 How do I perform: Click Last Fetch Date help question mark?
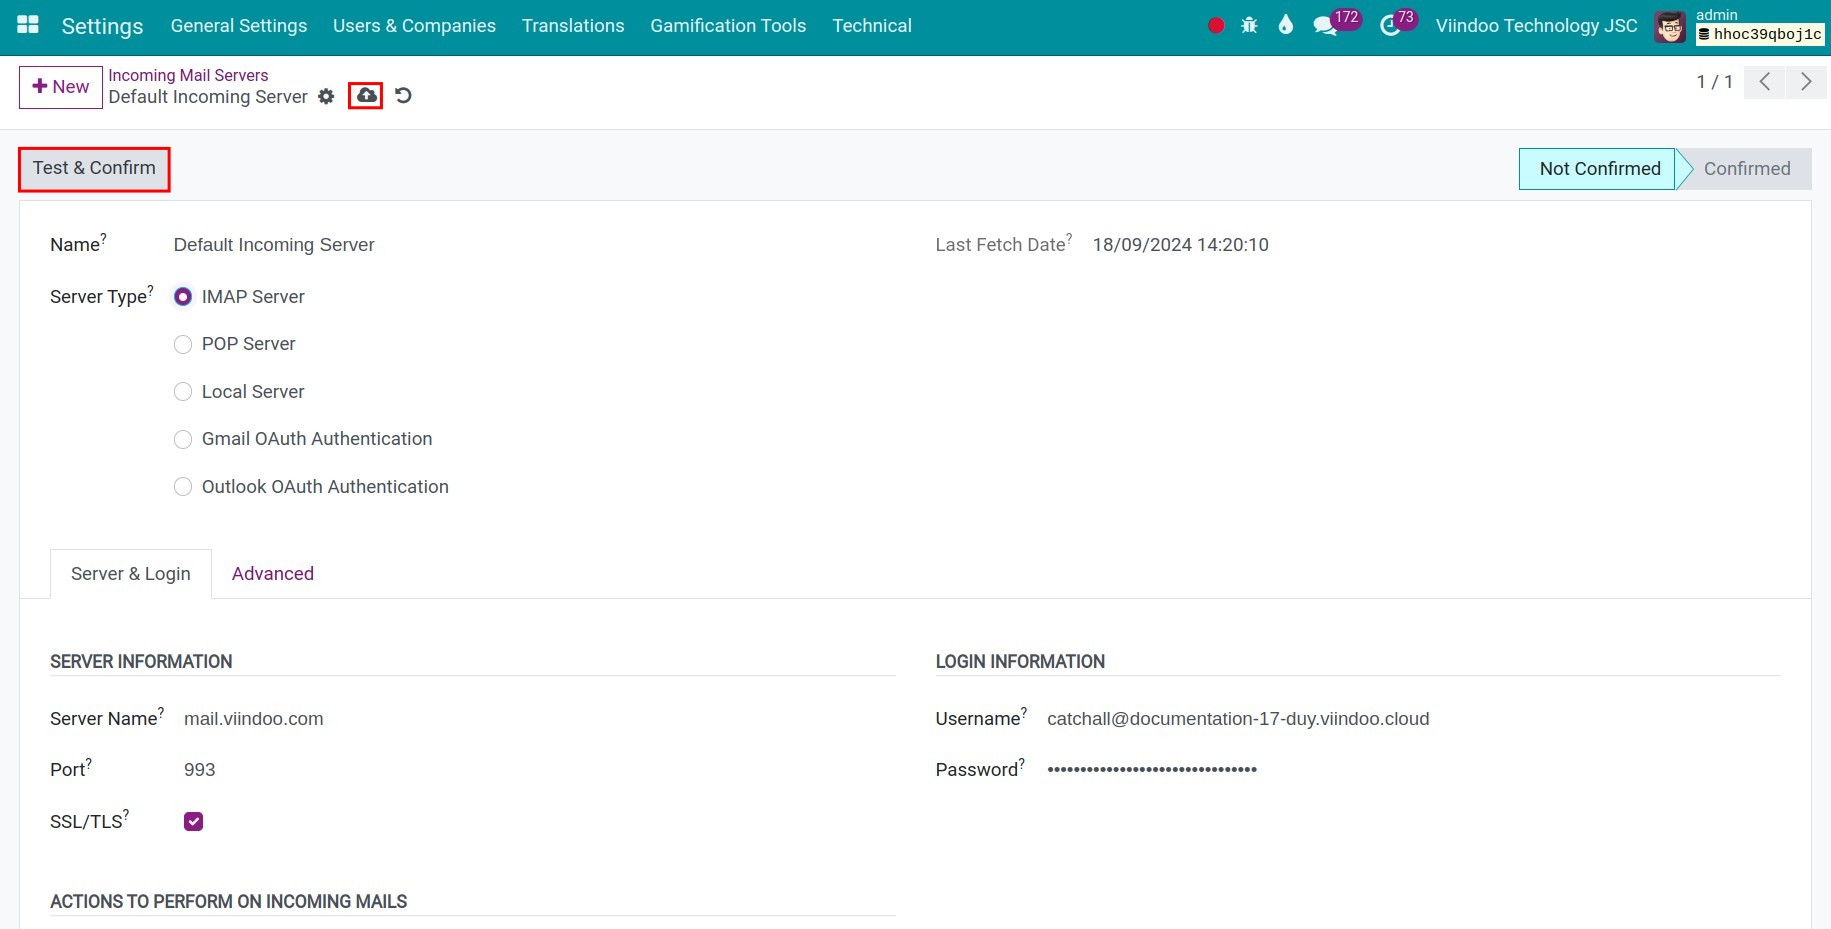click(x=1069, y=238)
